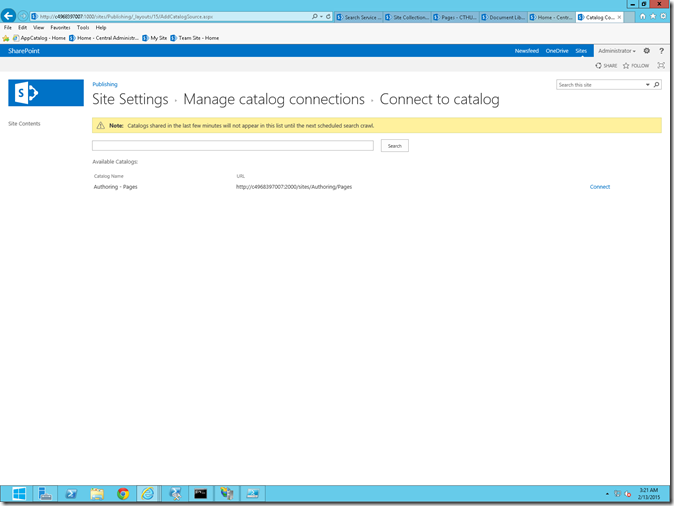Switch to the Home - Centr browser tab
The height and width of the screenshot is (506, 674).
click(x=551, y=17)
